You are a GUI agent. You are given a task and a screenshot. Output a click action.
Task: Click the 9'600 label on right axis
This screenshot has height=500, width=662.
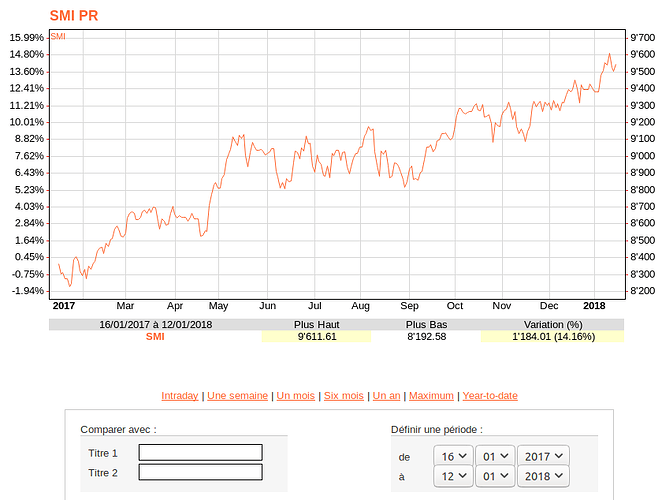coord(643,54)
